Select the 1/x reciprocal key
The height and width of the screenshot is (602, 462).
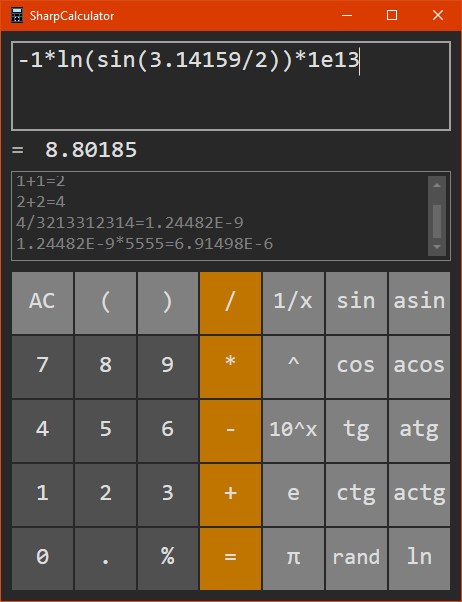click(293, 303)
